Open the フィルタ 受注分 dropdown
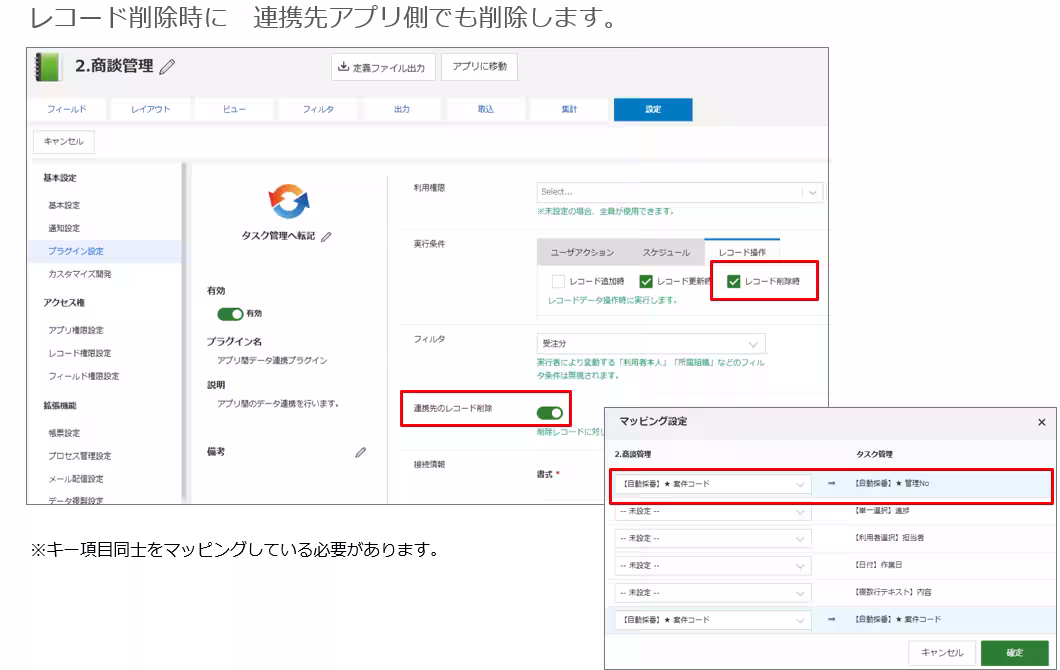The image size is (1060, 670). 651,343
